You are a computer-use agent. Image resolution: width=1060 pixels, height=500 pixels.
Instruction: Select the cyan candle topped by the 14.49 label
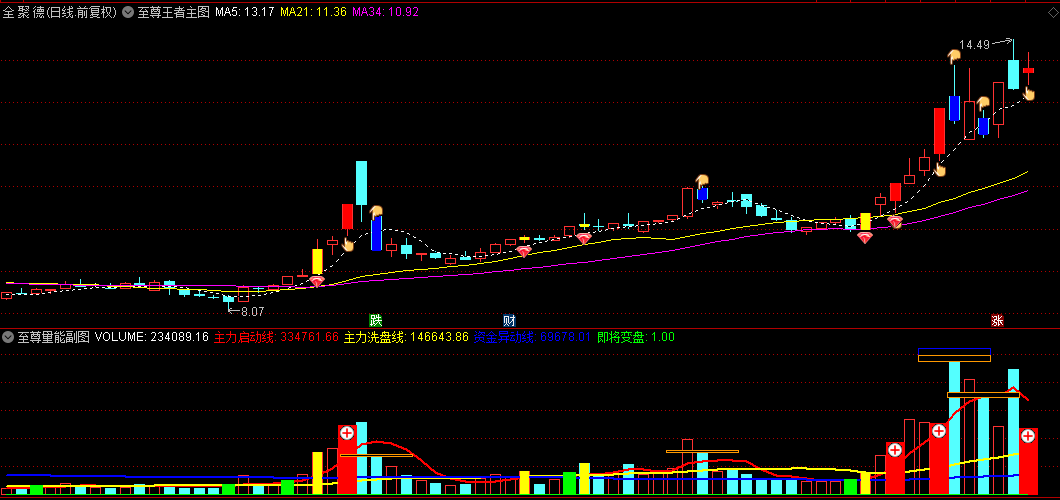(1013, 74)
